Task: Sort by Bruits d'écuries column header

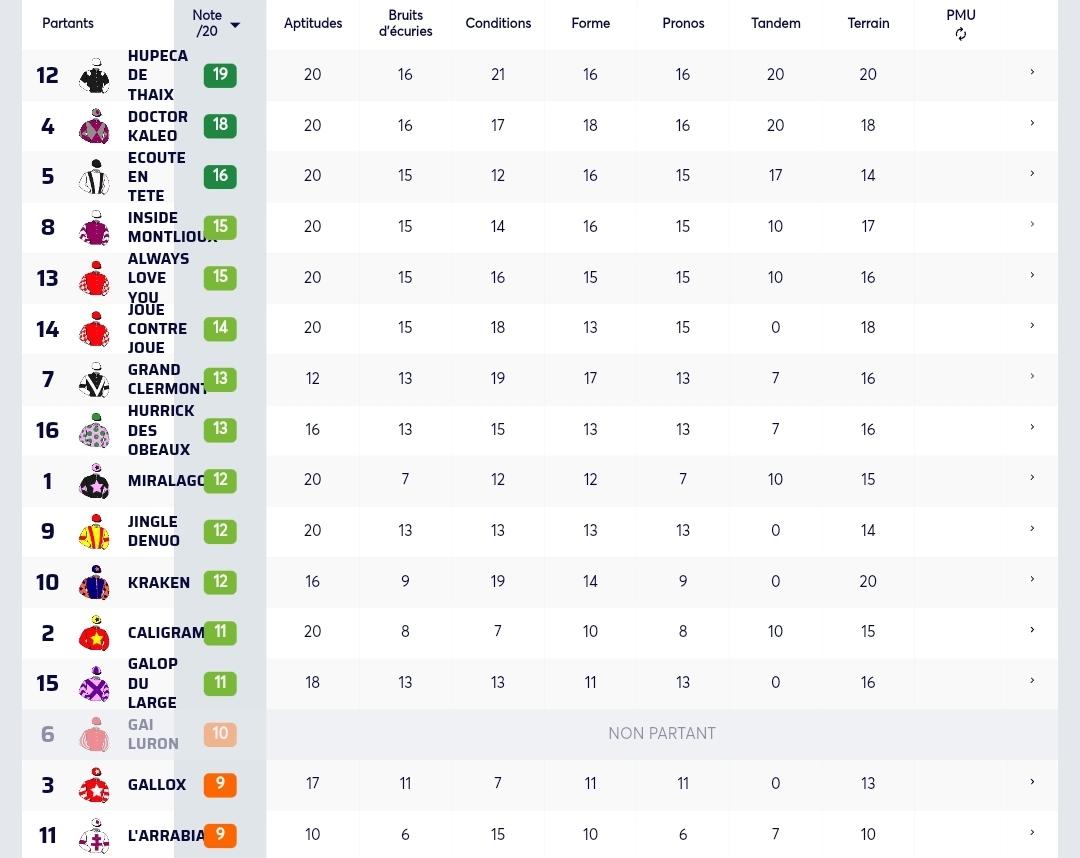Action: pos(405,23)
